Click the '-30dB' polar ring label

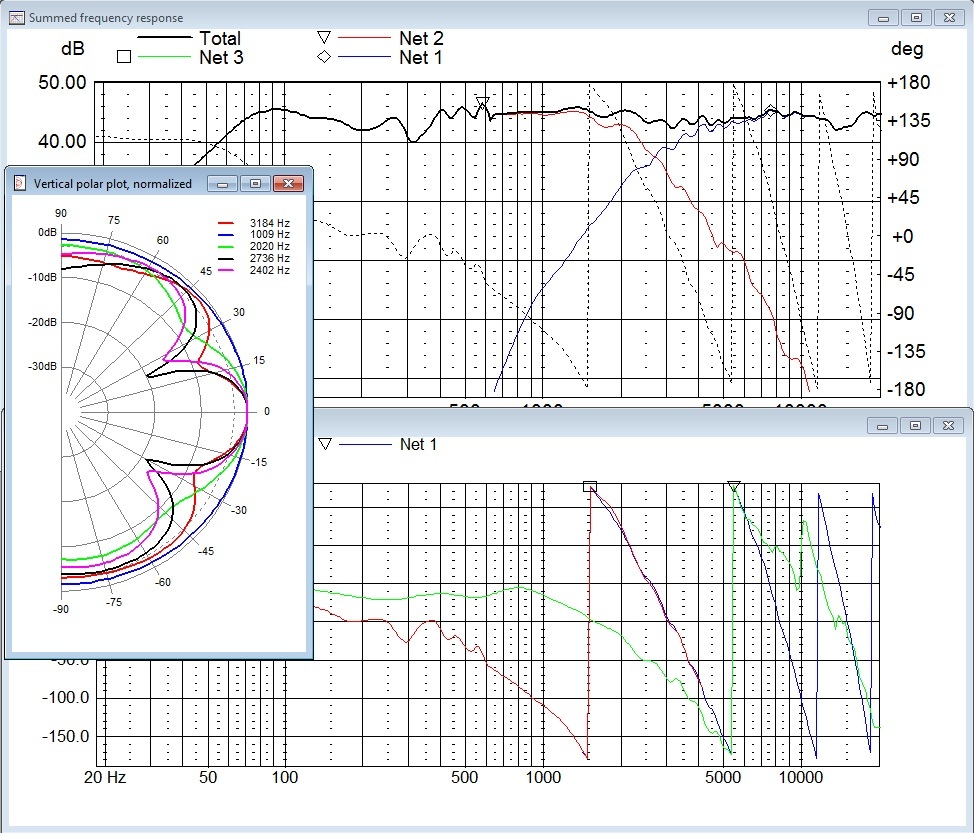pyautogui.click(x=42, y=366)
